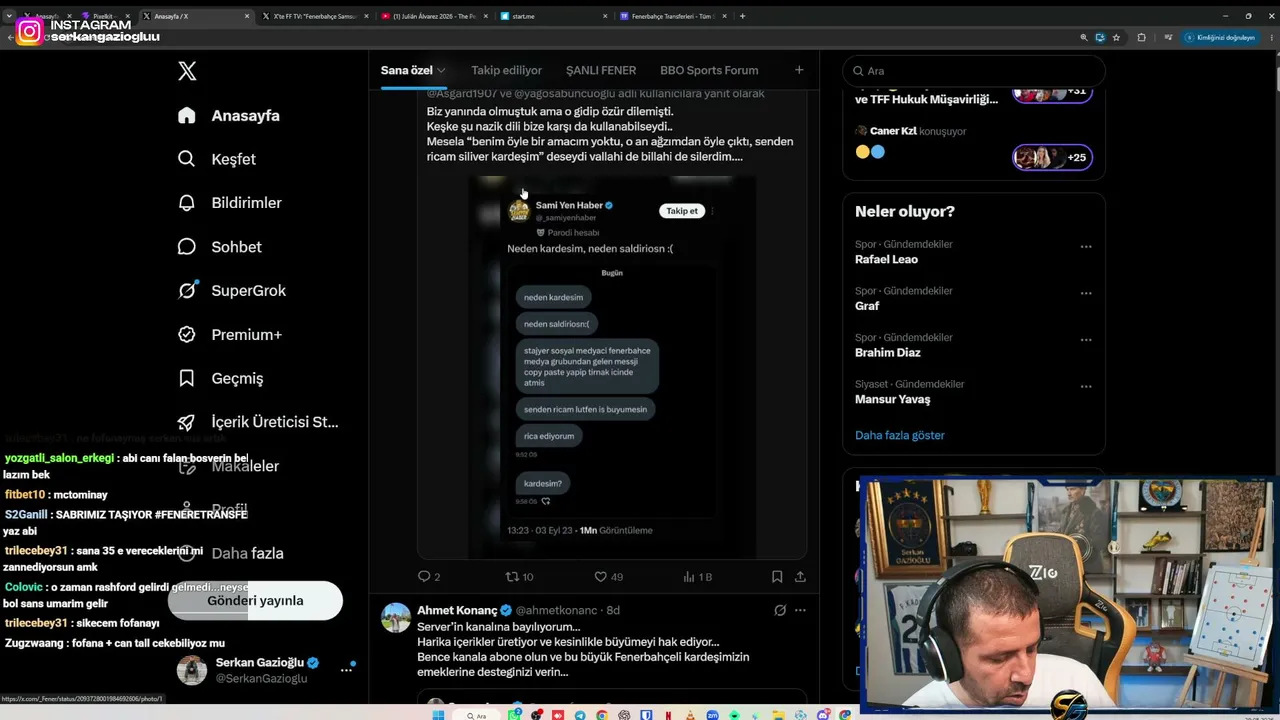Open a new browser tab
Screen dimensions: 1280x720
pyautogui.click(x=742, y=16)
